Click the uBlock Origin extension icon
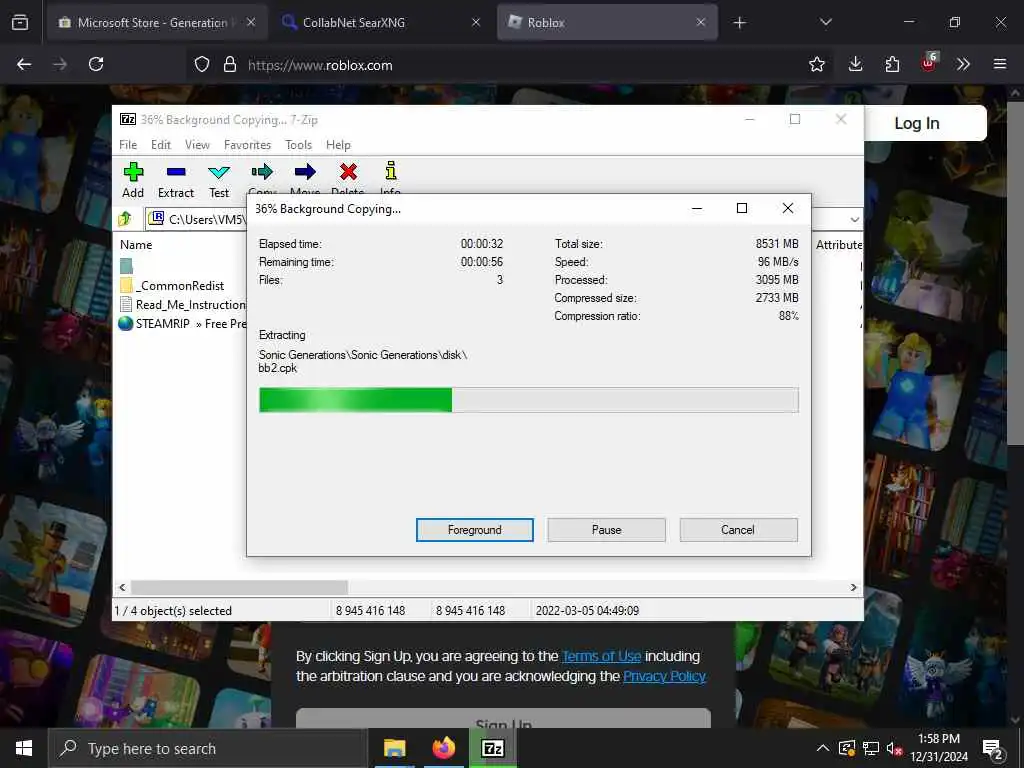Image resolution: width=1024 pixels, height=768 pixels. tap(929, 63)
